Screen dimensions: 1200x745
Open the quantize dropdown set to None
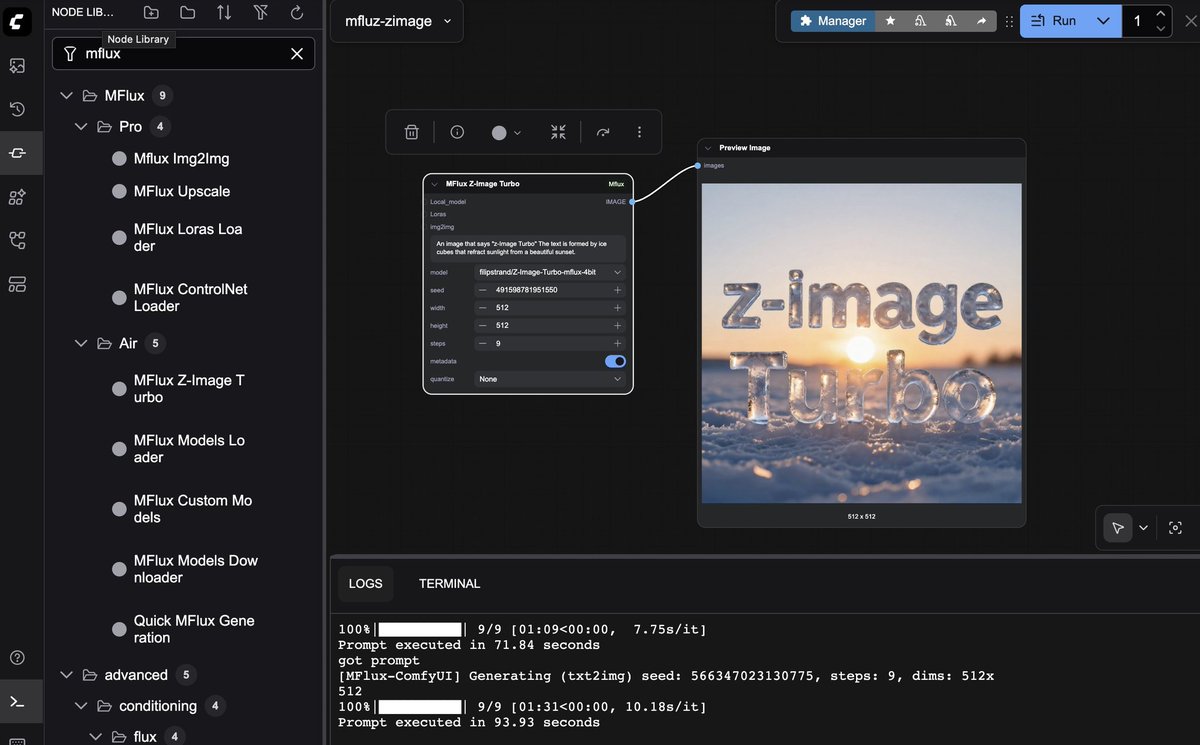(x=549, y=379)
